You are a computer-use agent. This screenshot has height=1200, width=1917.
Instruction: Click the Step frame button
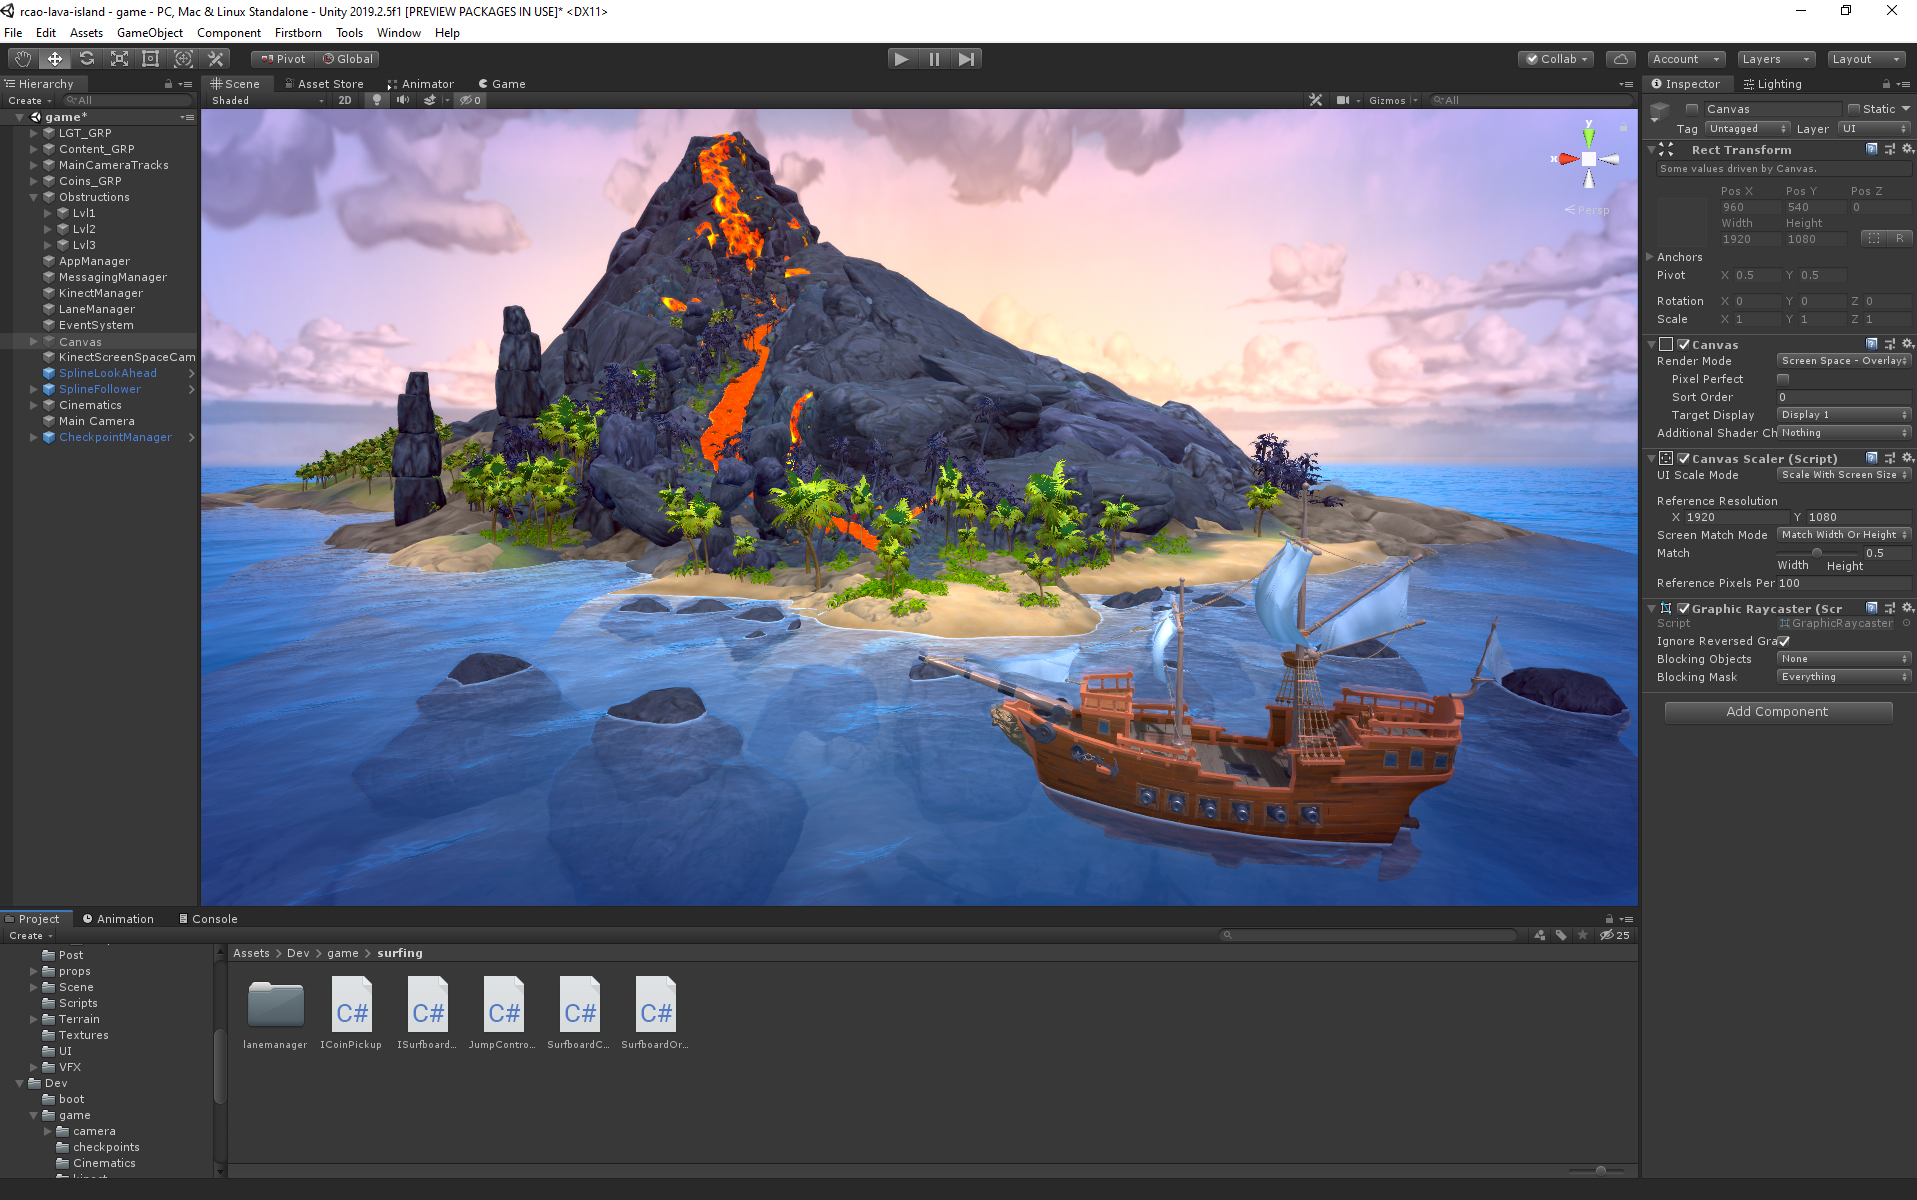(966, 59)
